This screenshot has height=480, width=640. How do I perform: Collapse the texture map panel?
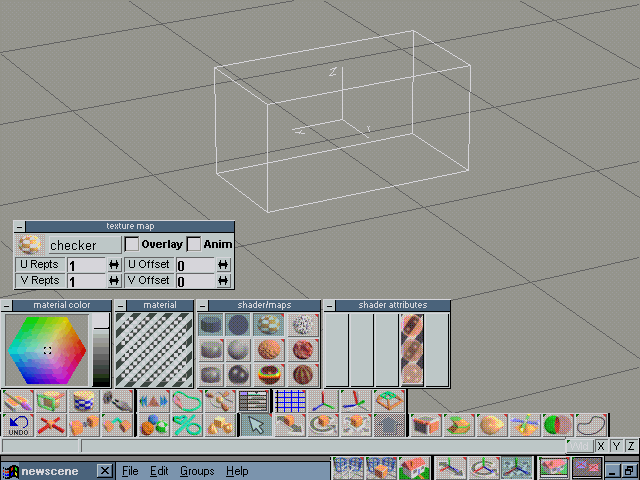[x=19, y=226]
